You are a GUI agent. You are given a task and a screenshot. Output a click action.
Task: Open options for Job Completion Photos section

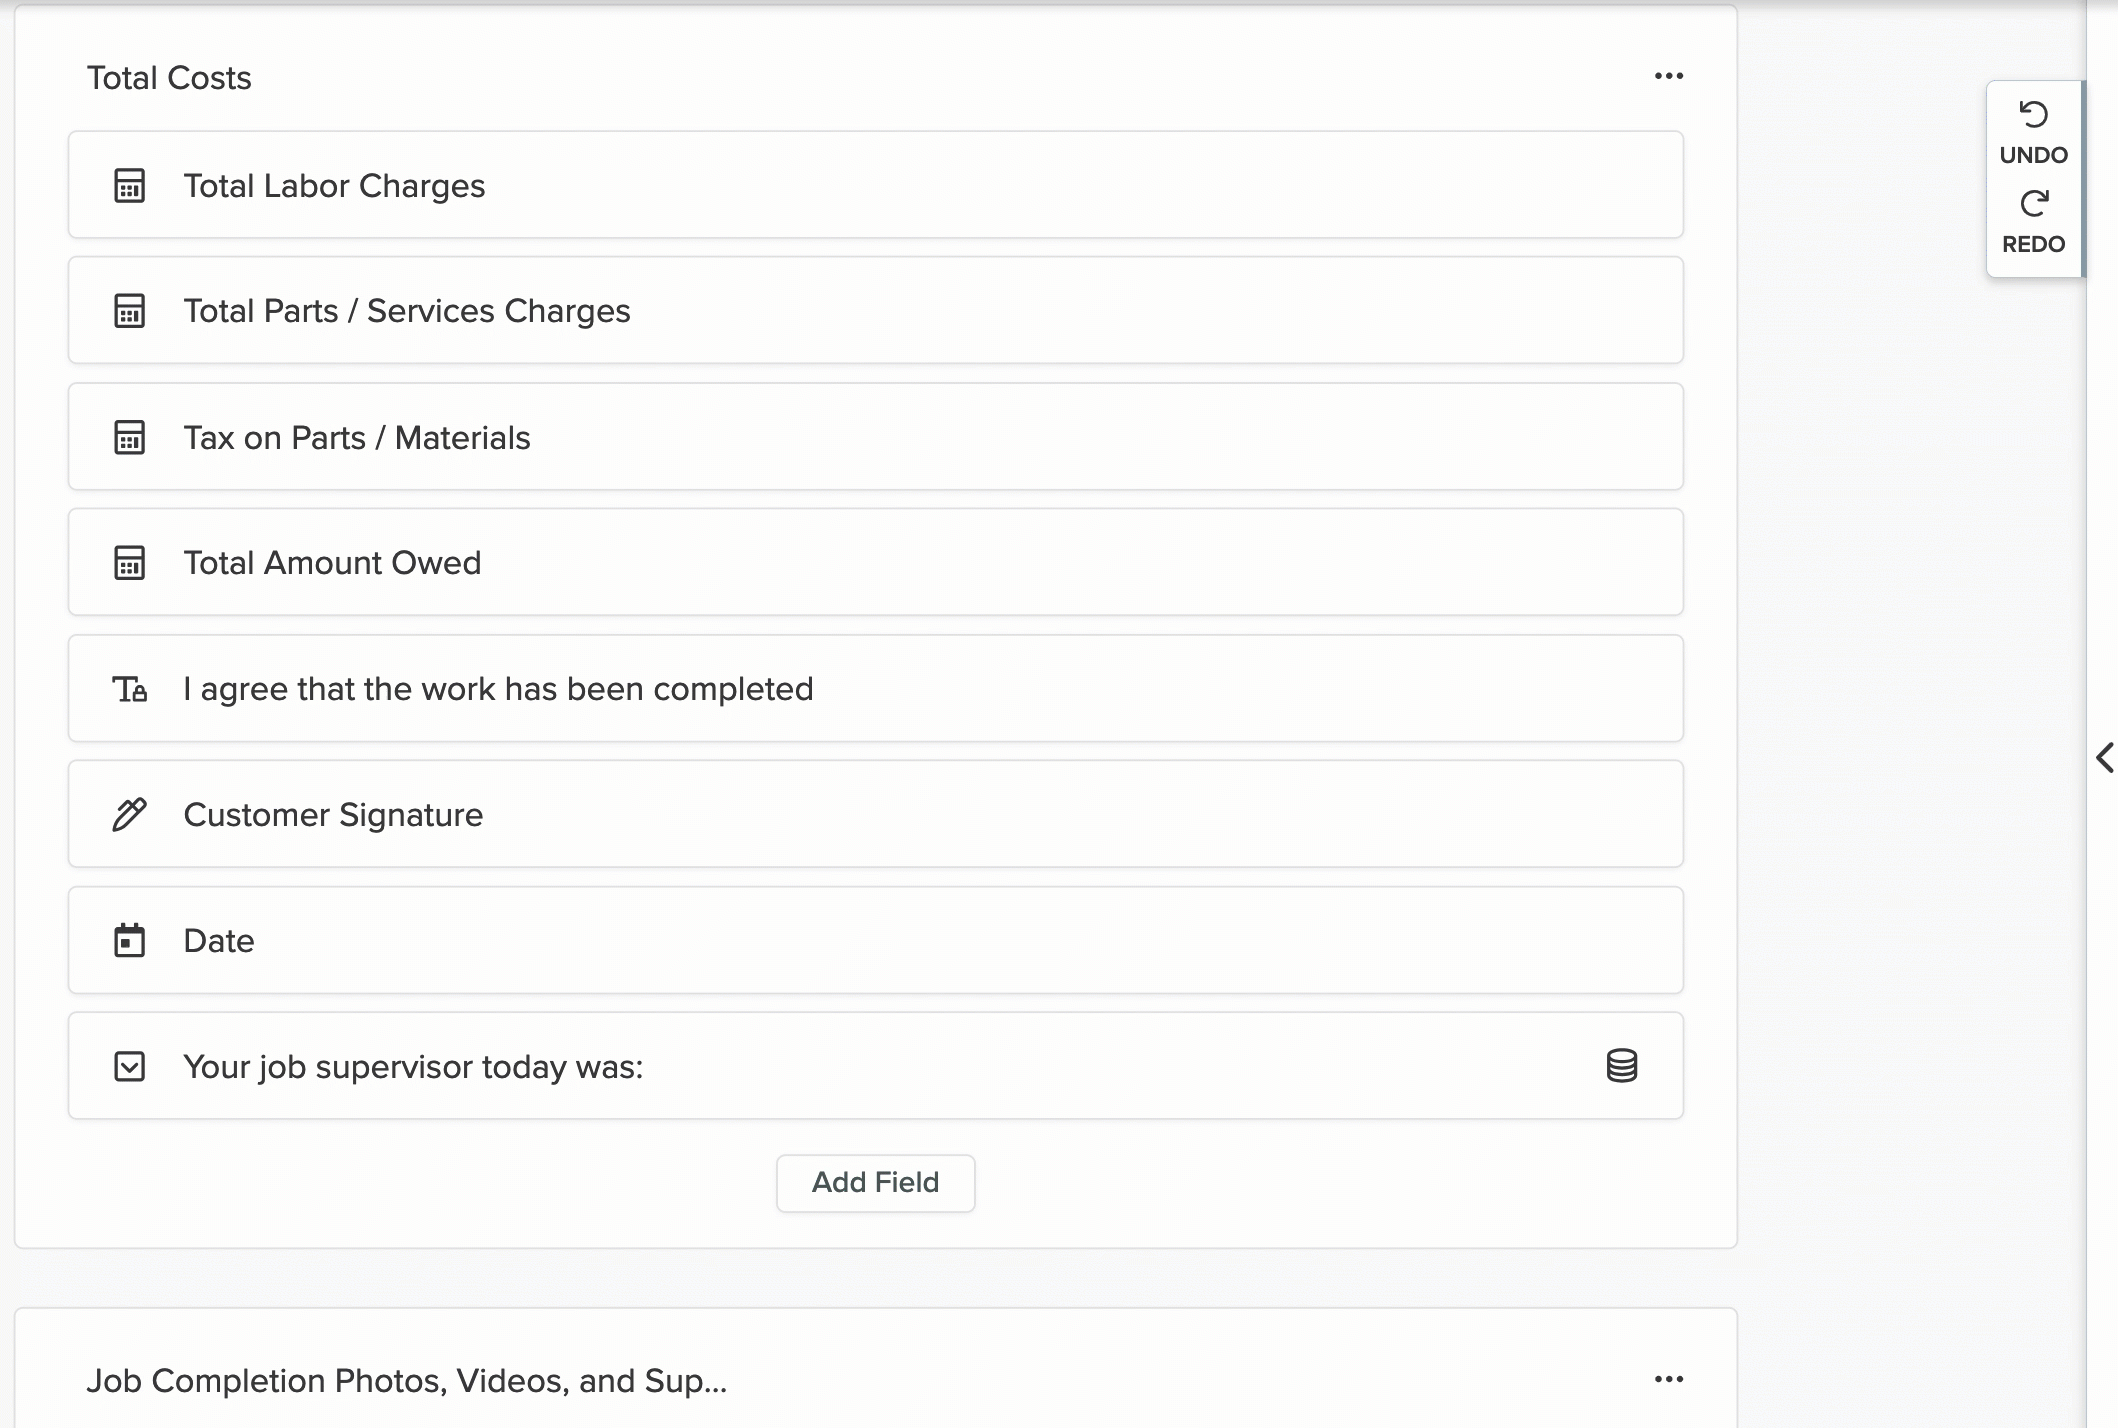[x=1669, y=1379]
